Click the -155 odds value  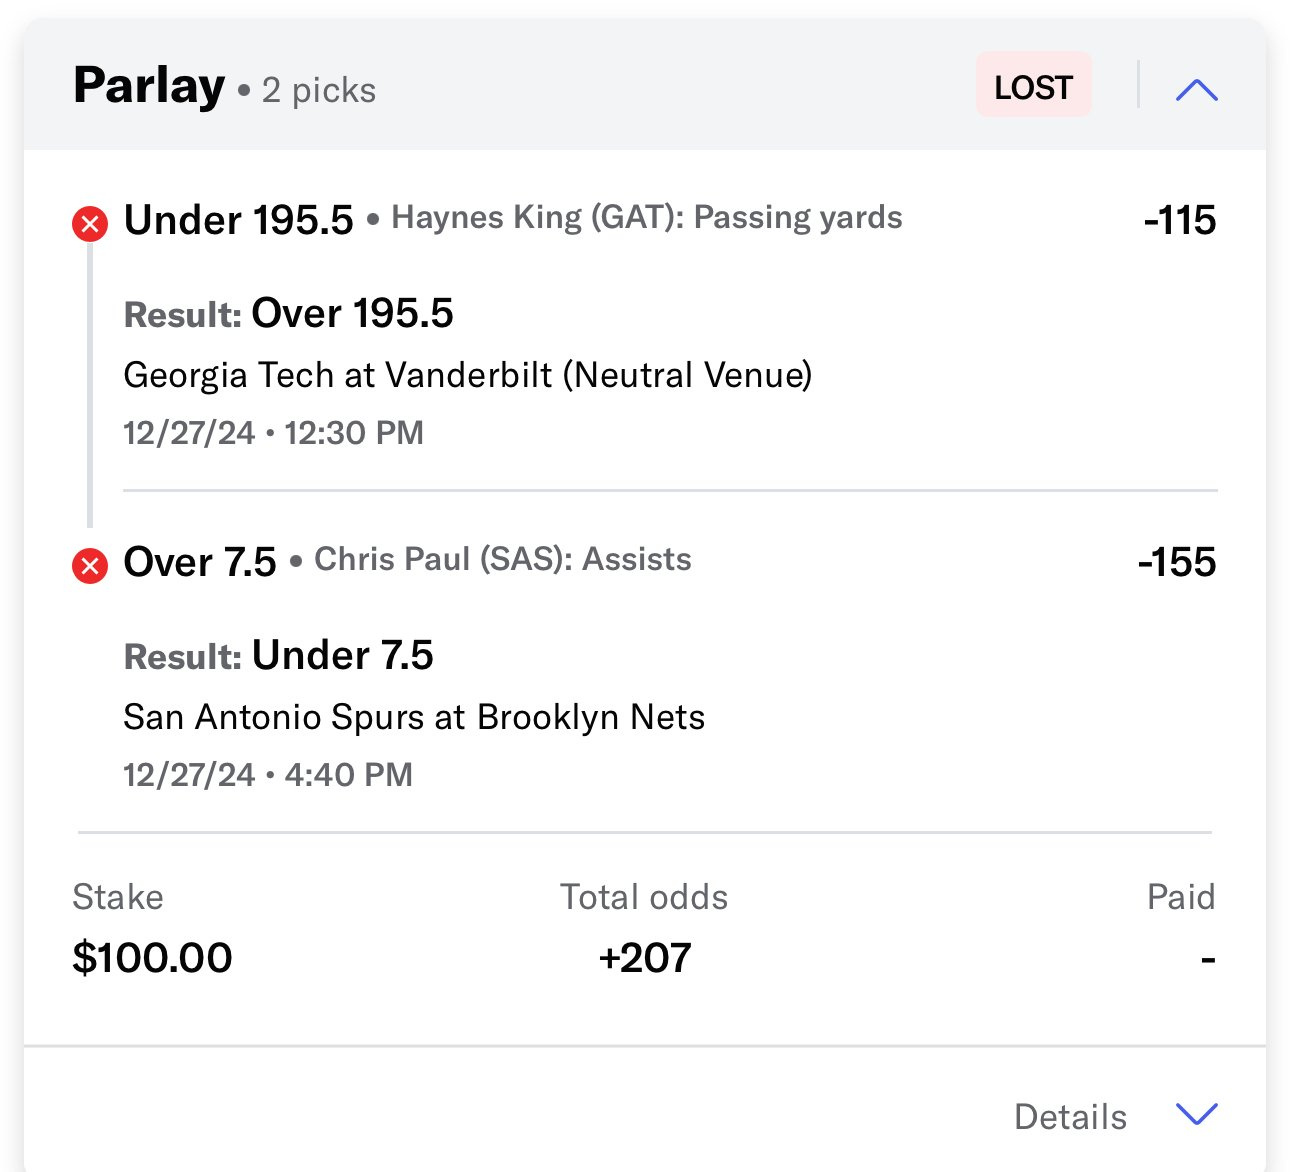tap(1177, 562)
